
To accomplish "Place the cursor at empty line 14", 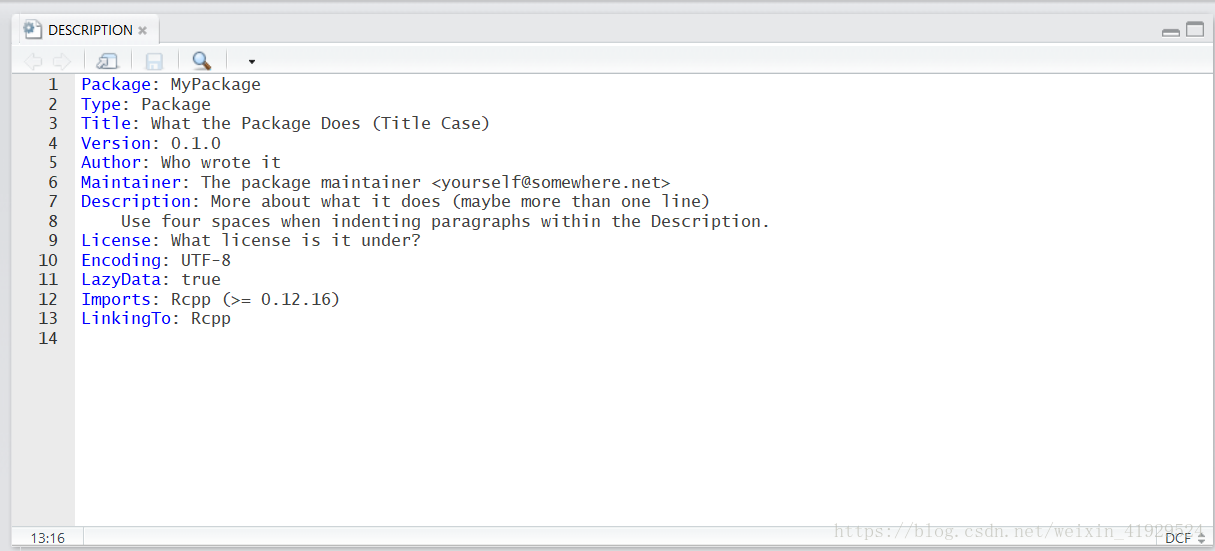I will click(x=640, y=338).
